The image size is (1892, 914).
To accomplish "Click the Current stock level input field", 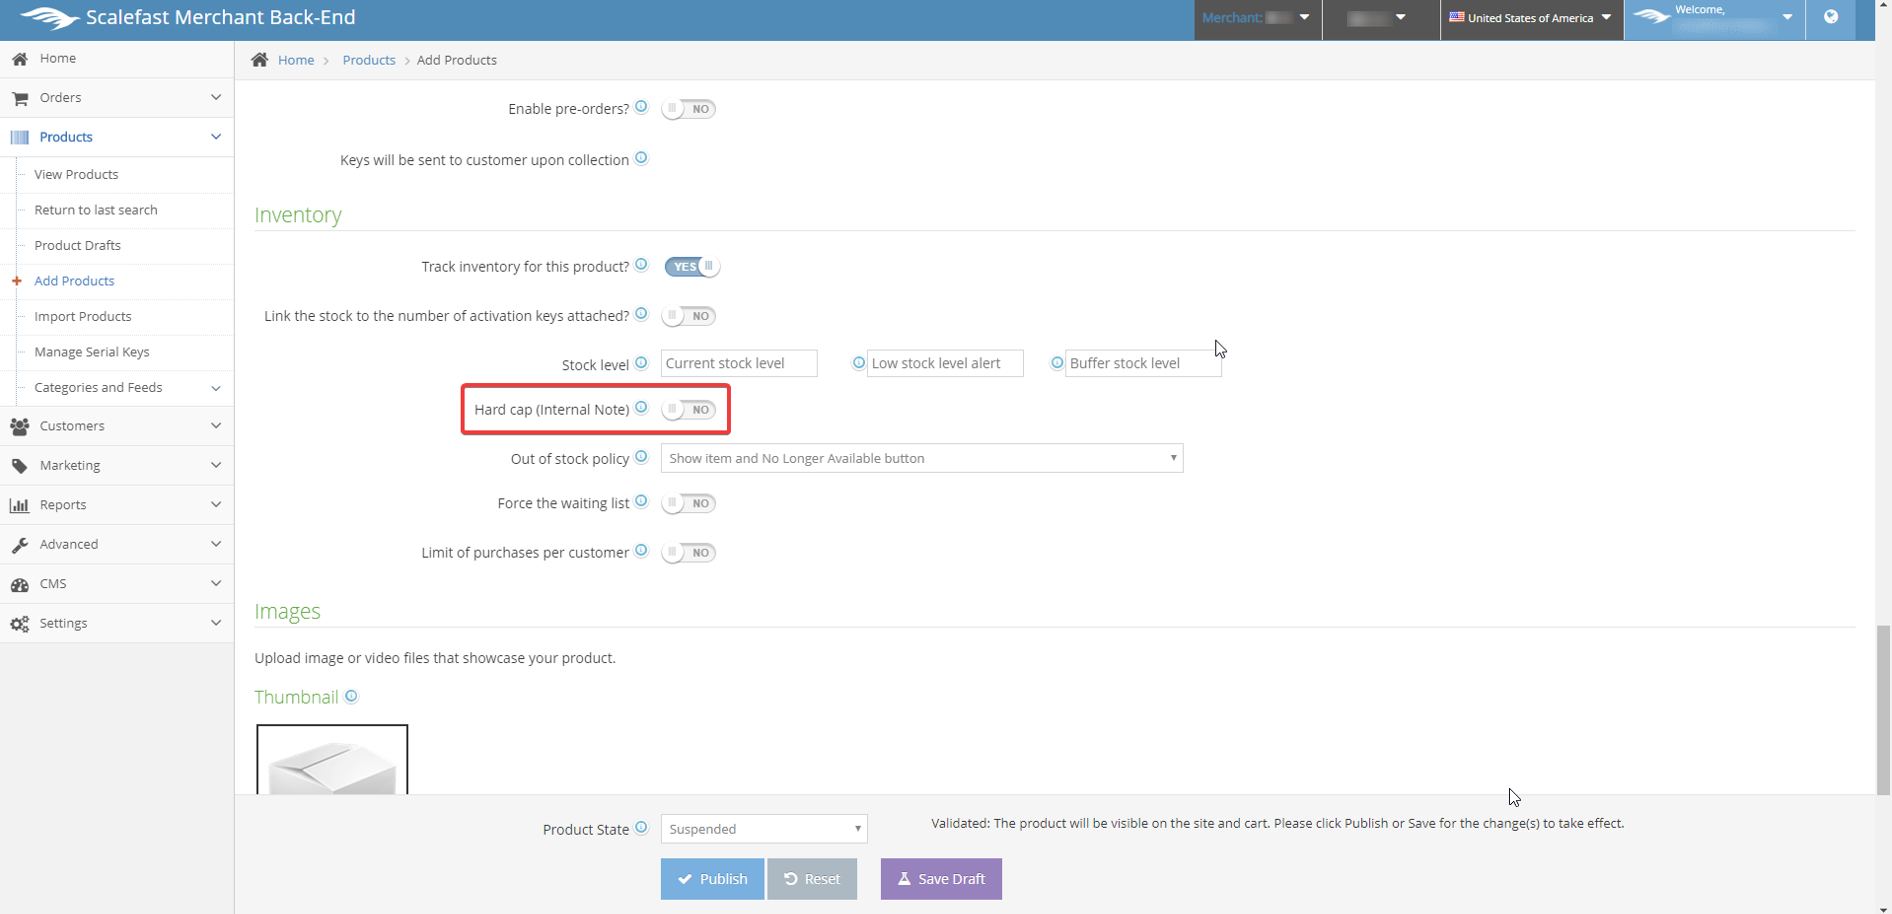I will [739, 363].
